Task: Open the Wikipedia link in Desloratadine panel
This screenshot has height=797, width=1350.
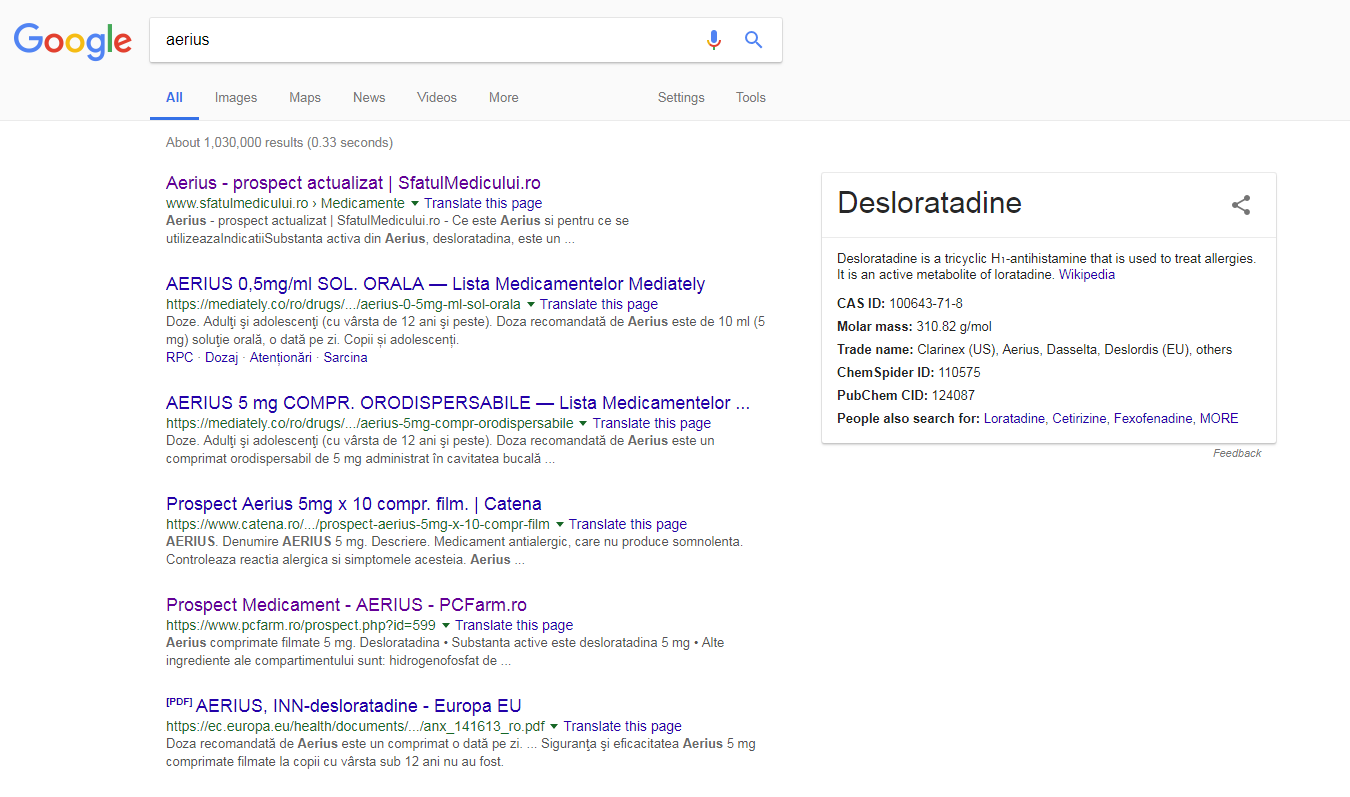Action: point(1087,274)
